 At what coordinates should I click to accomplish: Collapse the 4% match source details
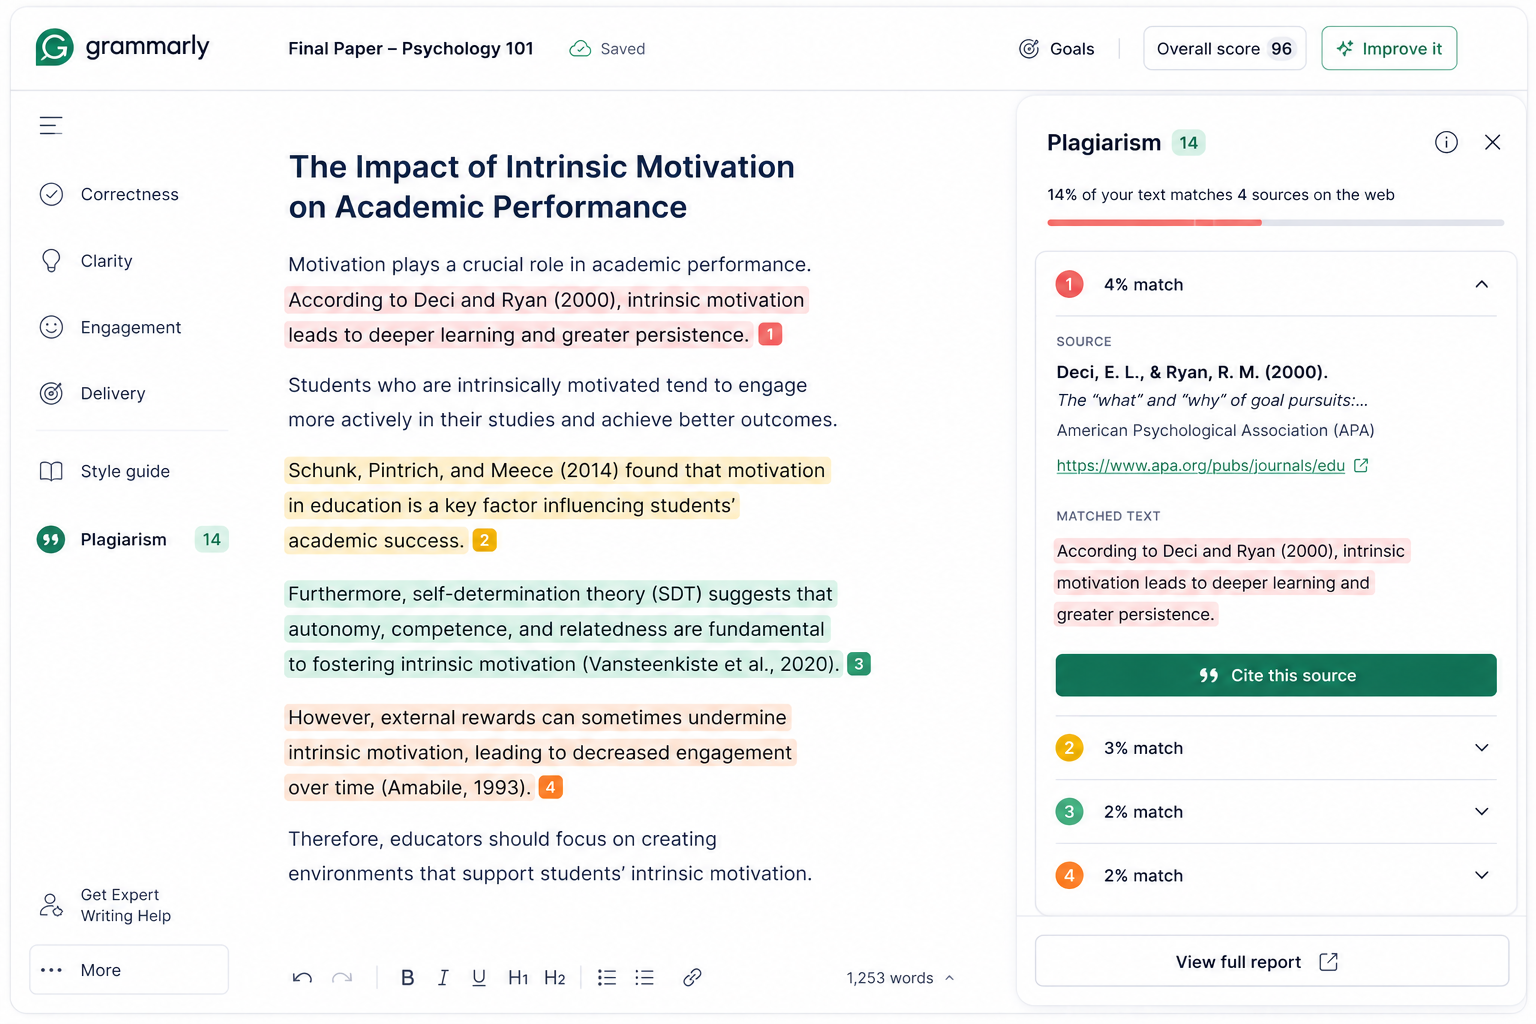point(1481,284)
